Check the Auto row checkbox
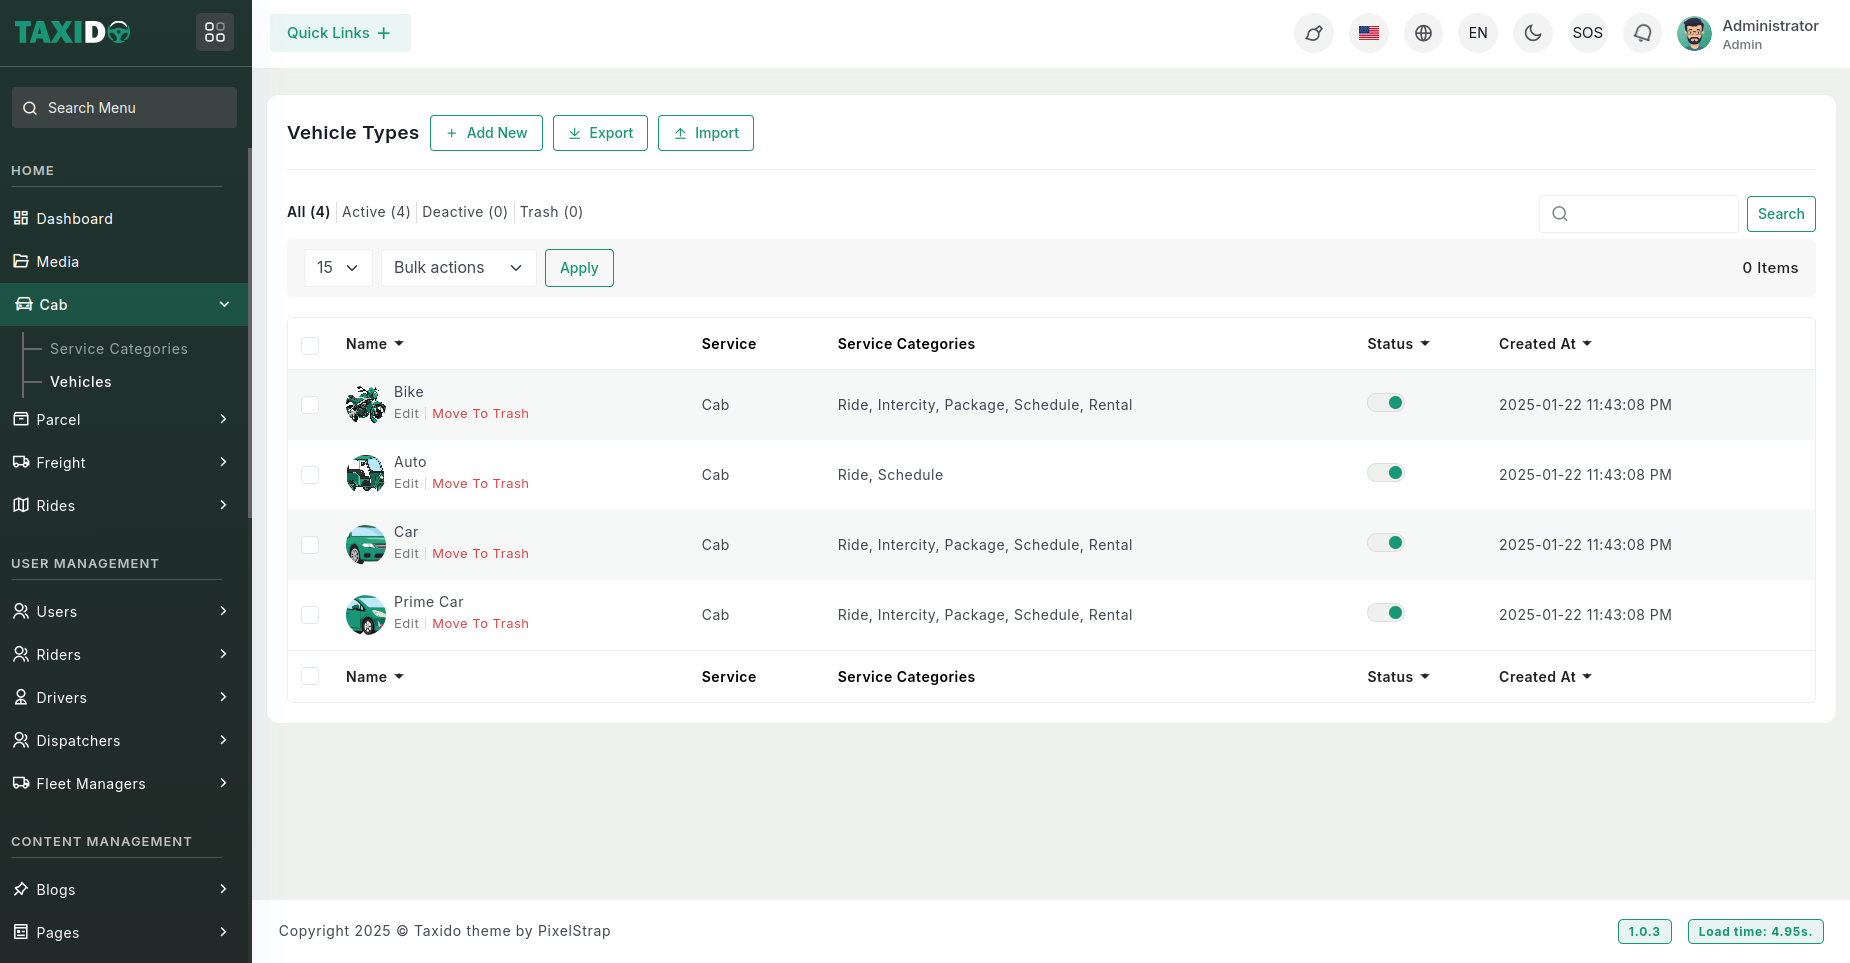1850x963 pixels. pyautogui.click(x=310, y=475)
